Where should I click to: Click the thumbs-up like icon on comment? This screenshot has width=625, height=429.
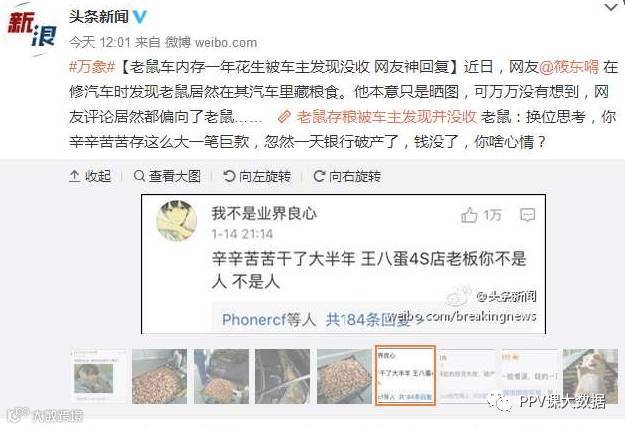pyautogui.click(x=469, y=215)
